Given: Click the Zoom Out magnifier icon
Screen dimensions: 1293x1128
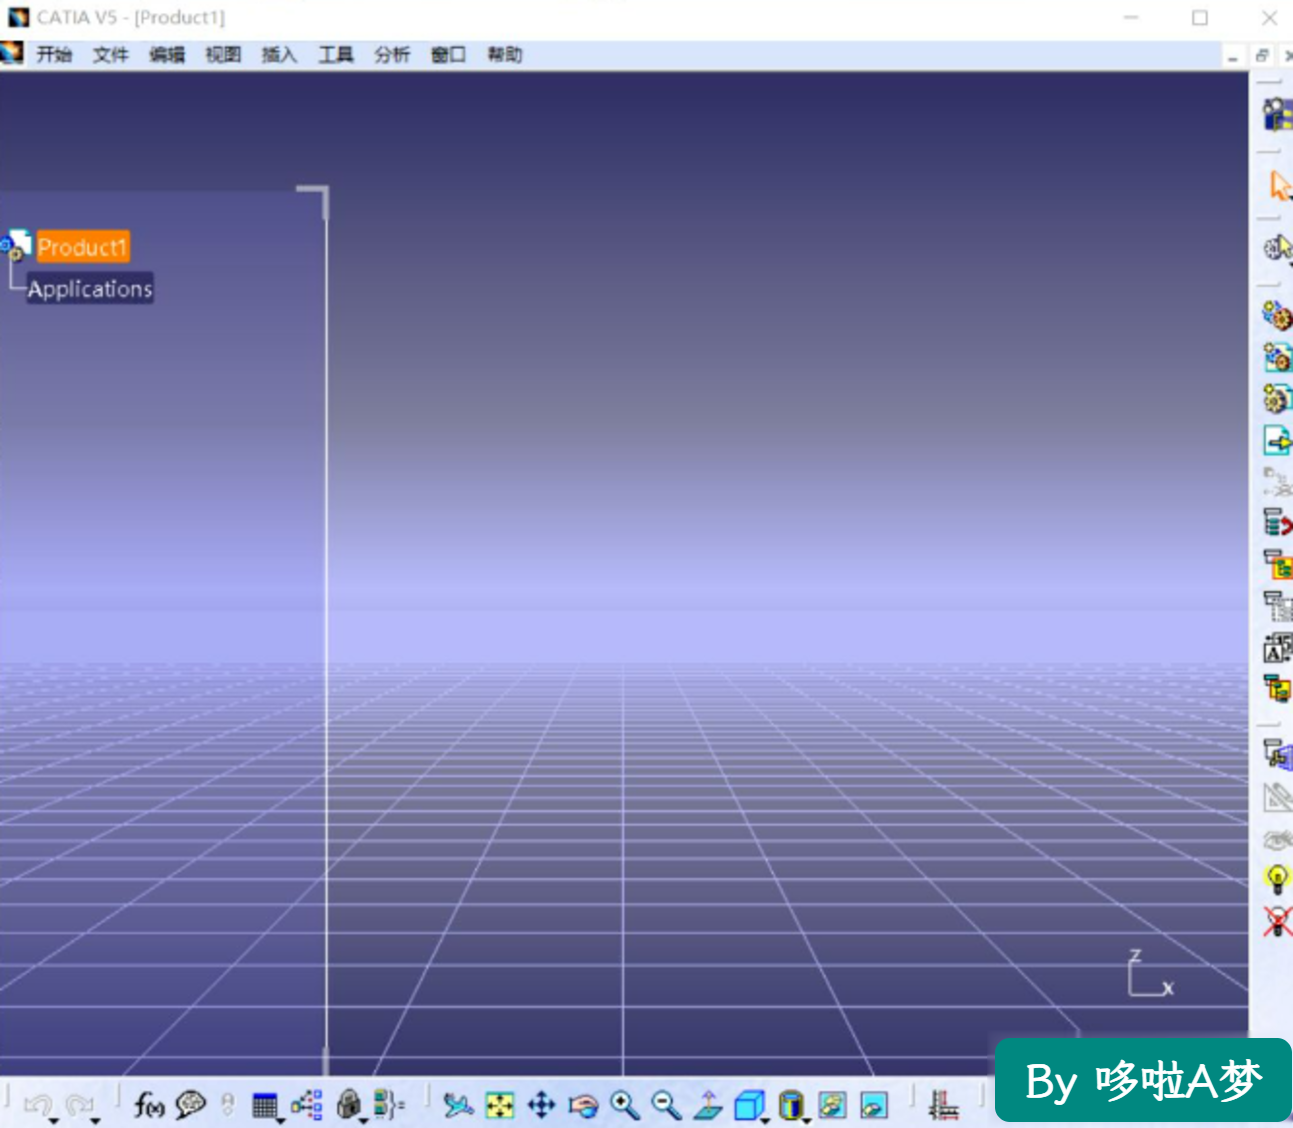Looking at the screenshot, I should coord(666,1105).
